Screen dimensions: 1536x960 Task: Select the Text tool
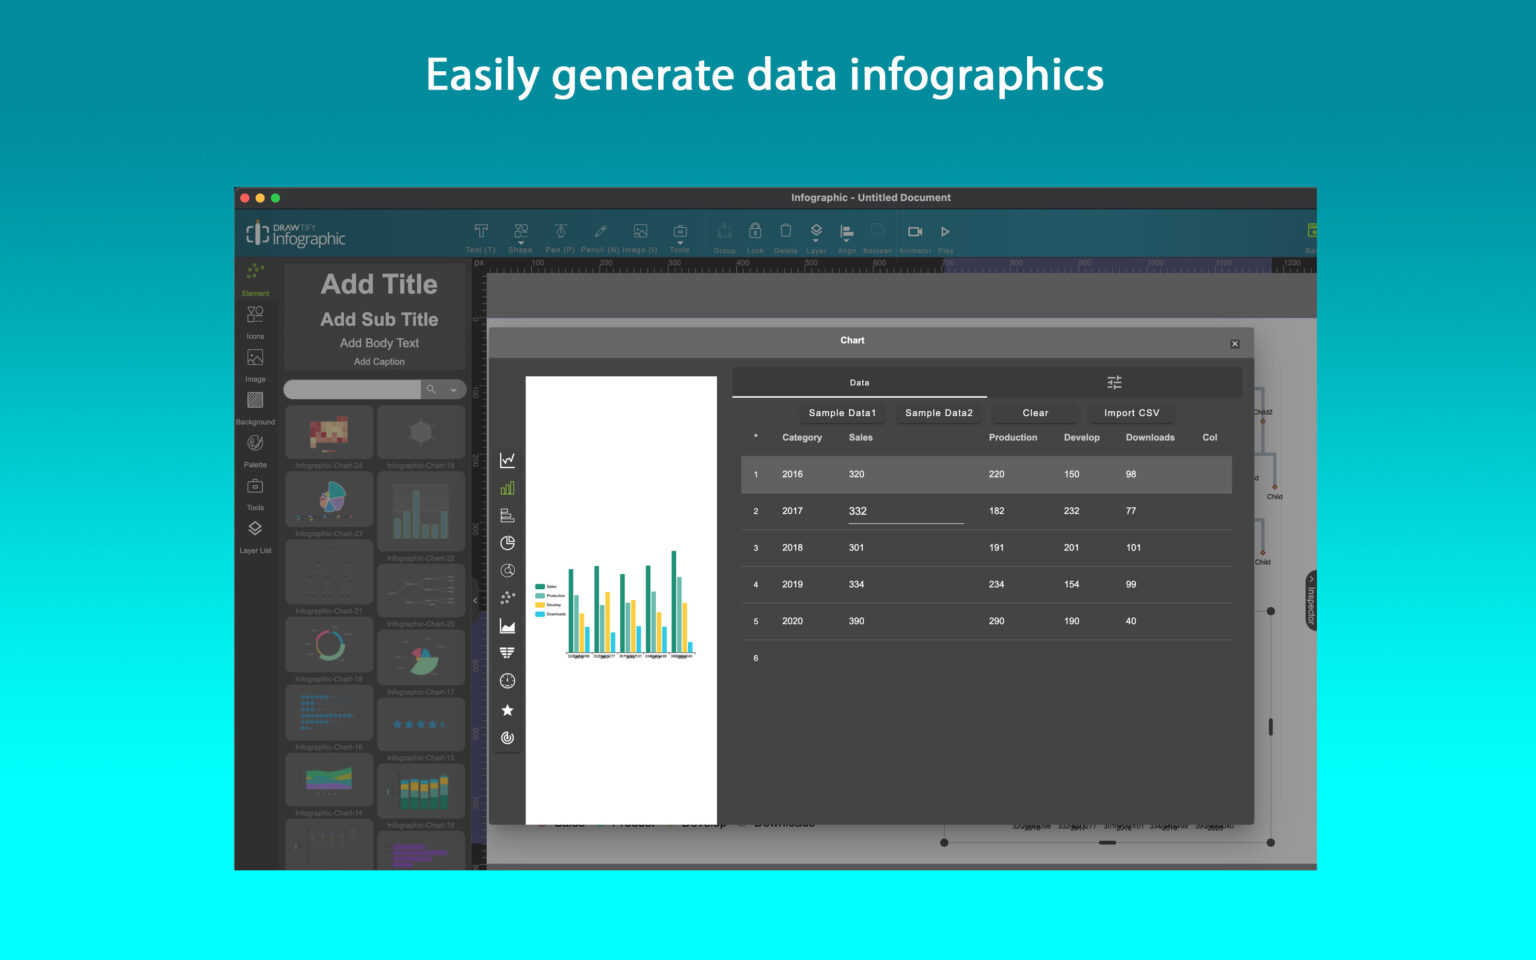tap(480, 232)
